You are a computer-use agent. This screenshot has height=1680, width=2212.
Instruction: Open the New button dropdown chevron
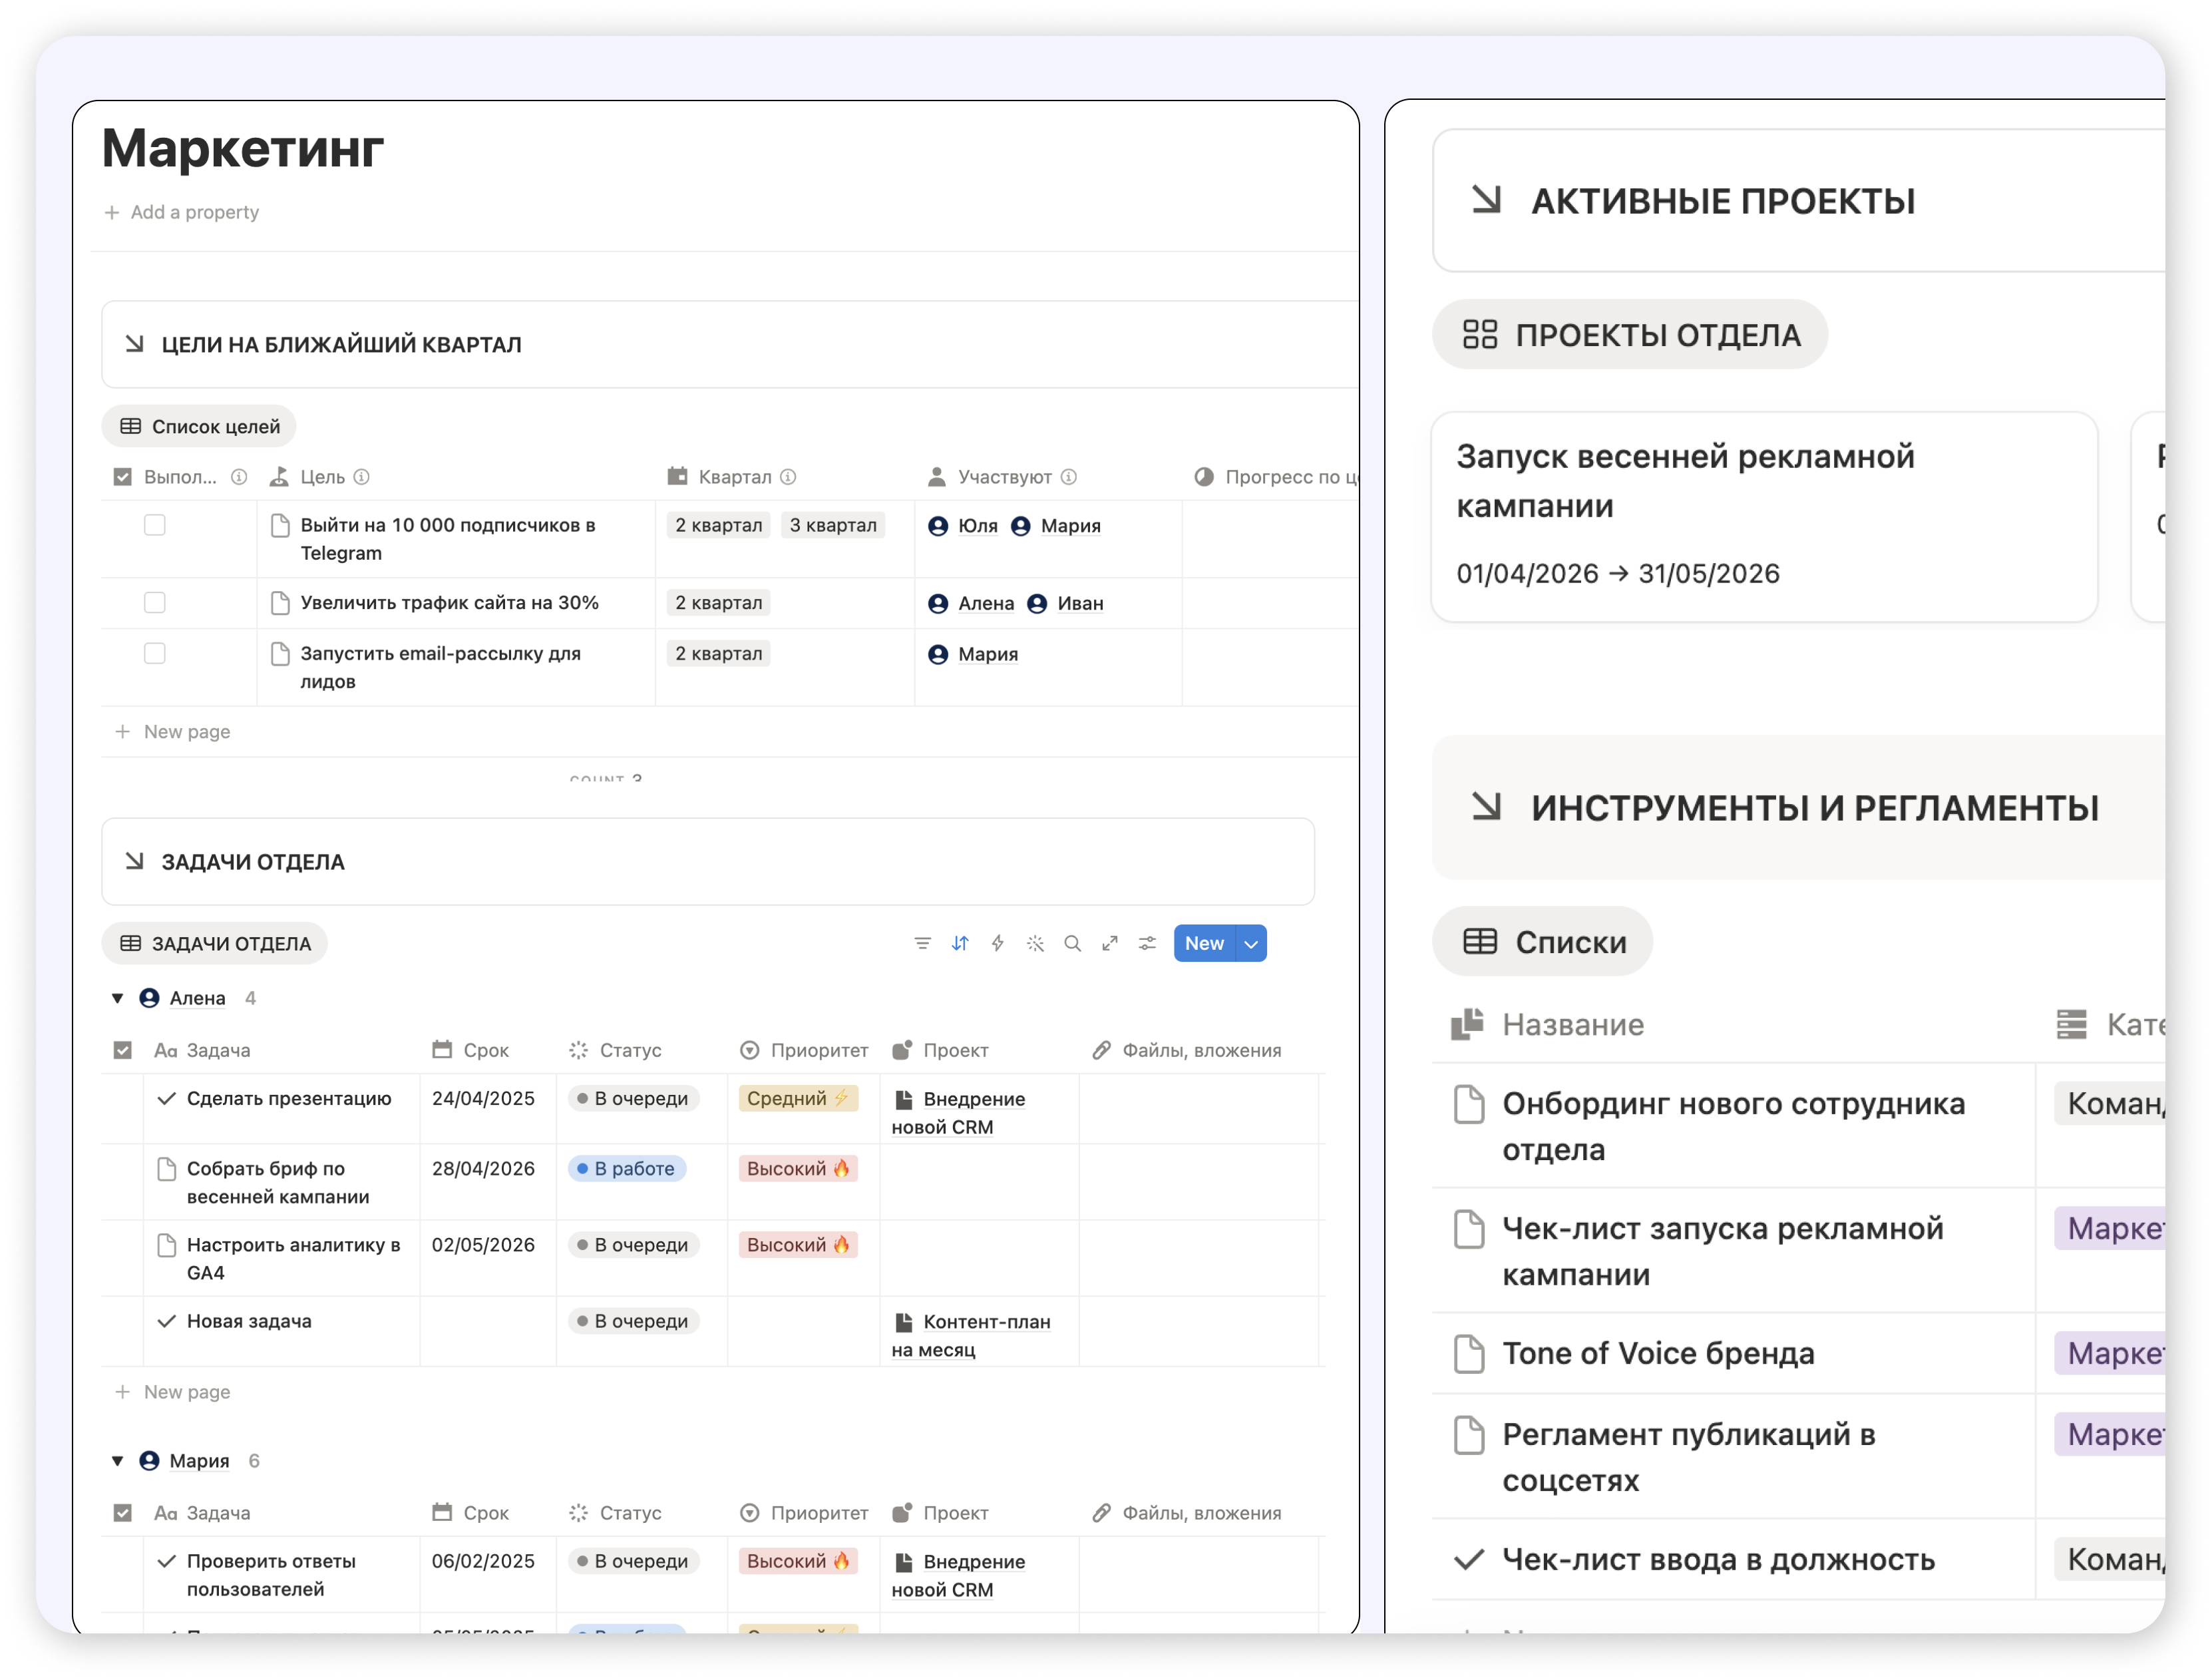click(1250, 943)
